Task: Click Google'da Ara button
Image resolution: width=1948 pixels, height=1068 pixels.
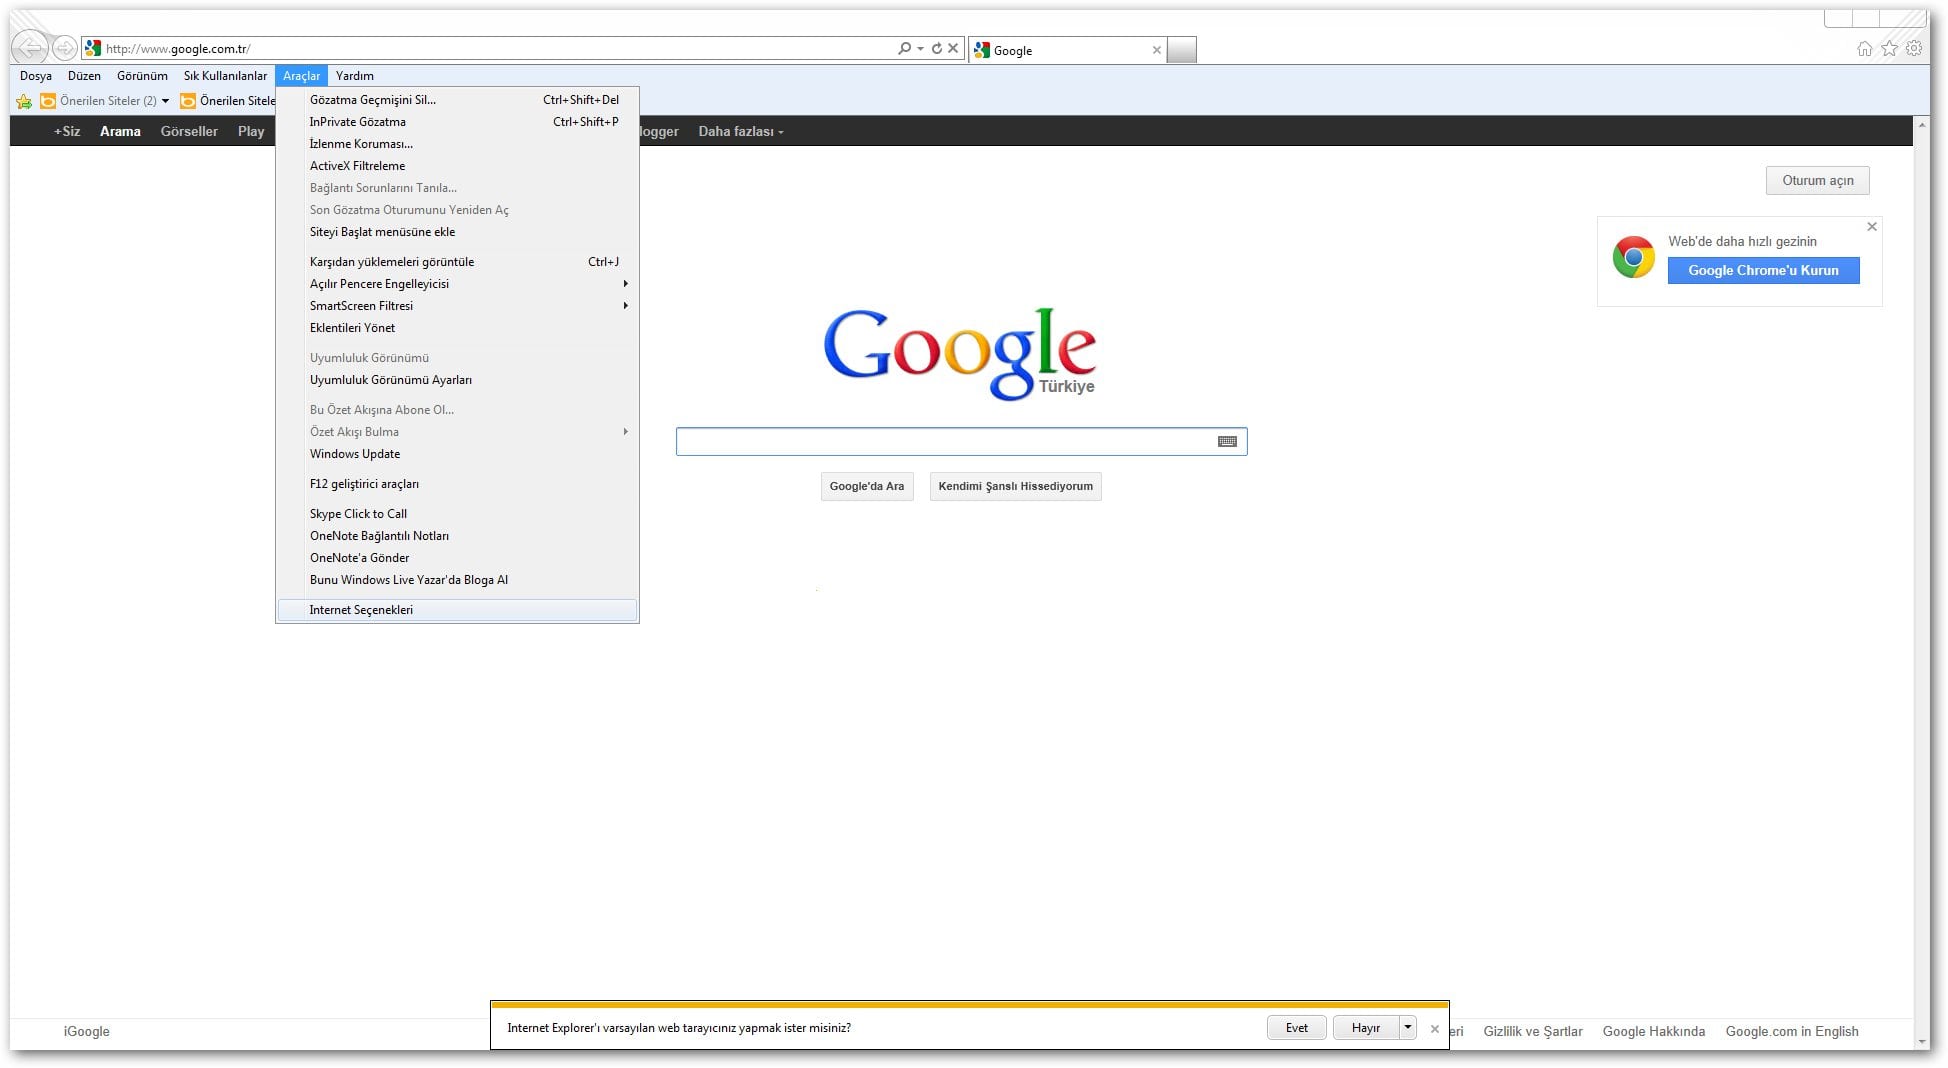Action: pyautogui.click(x=867, y=486)
